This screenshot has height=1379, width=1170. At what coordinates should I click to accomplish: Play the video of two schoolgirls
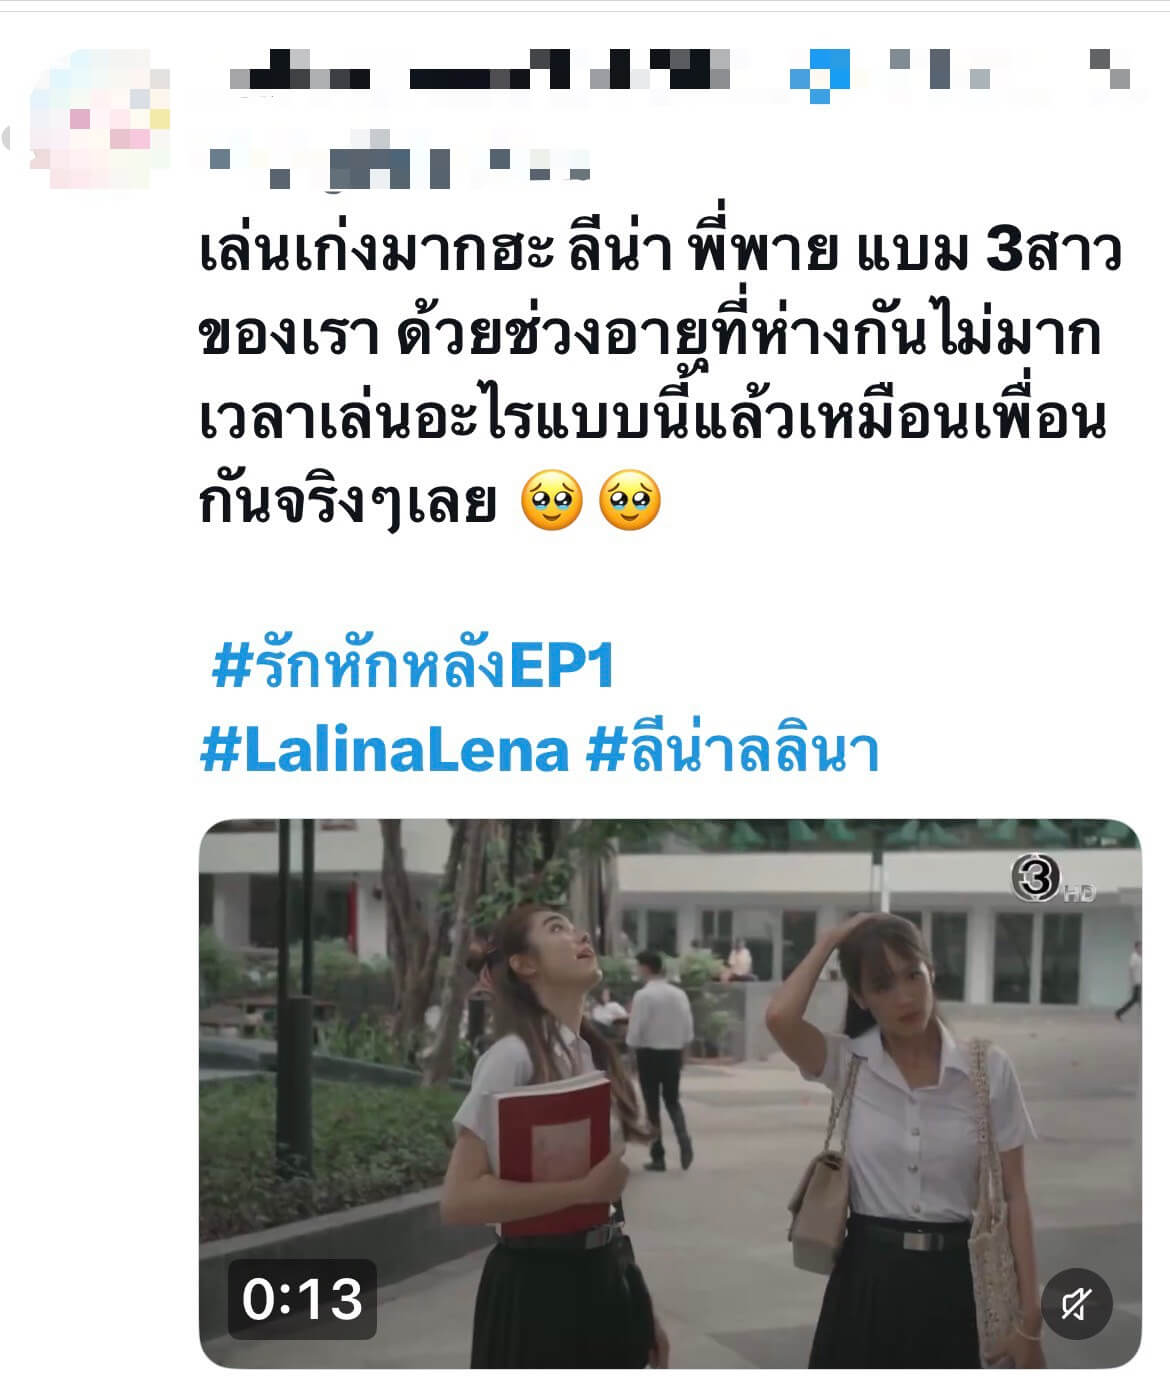tap(670, 1094)
